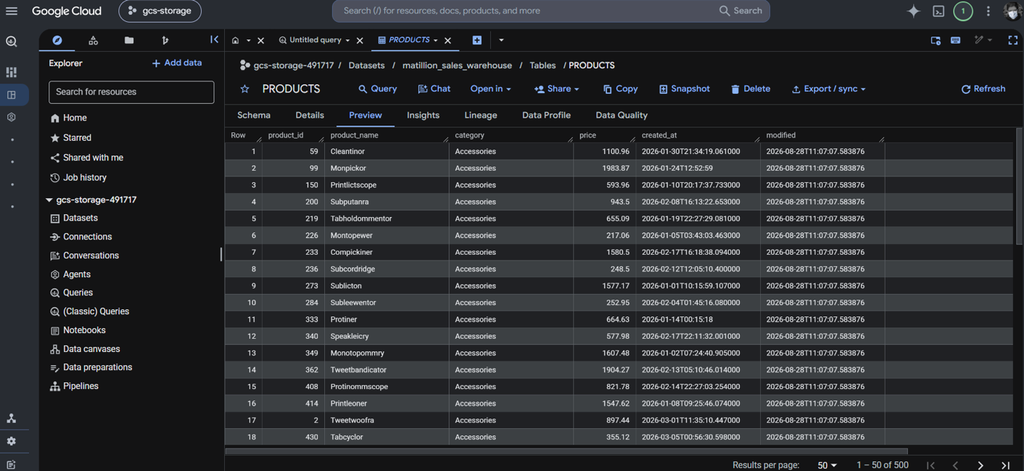Click the Snapshot button

click(684, 89)
